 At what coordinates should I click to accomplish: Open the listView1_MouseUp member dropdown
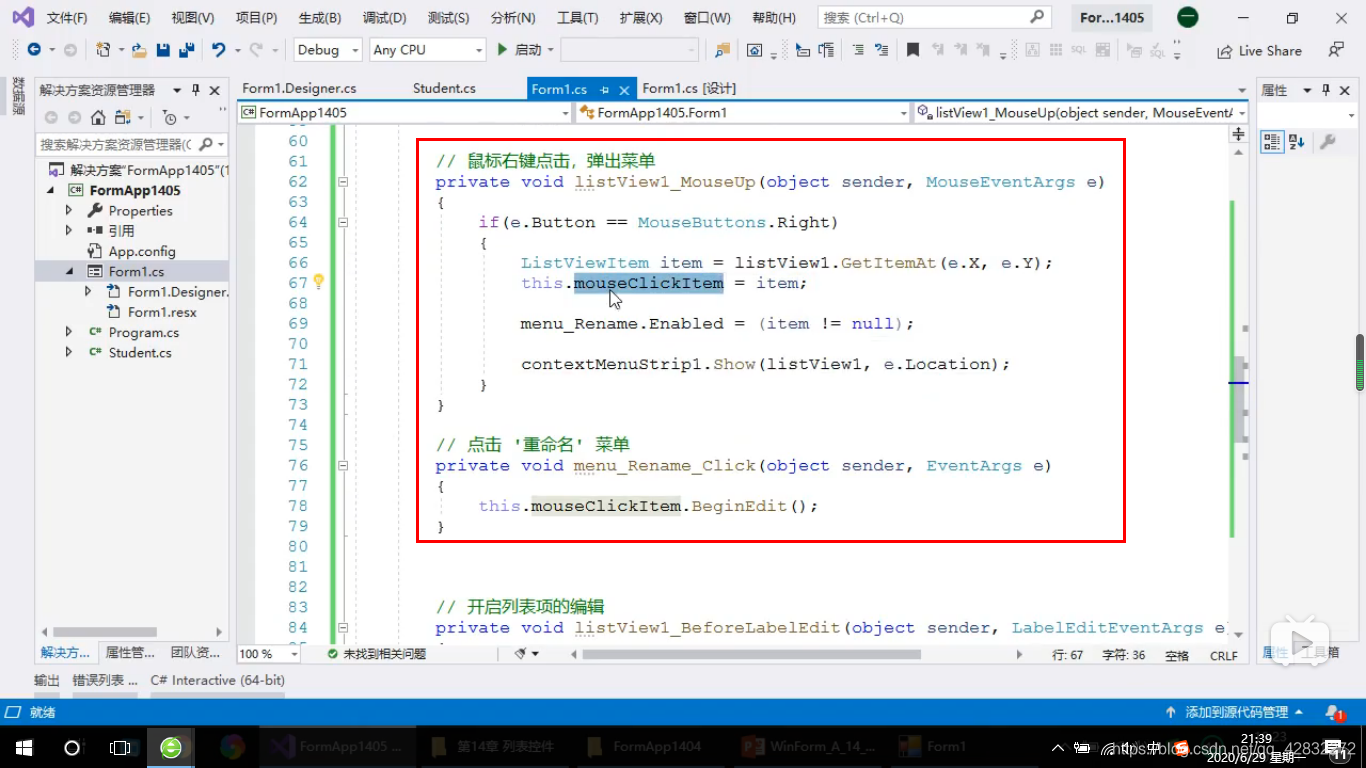[x=1080, y=113]
